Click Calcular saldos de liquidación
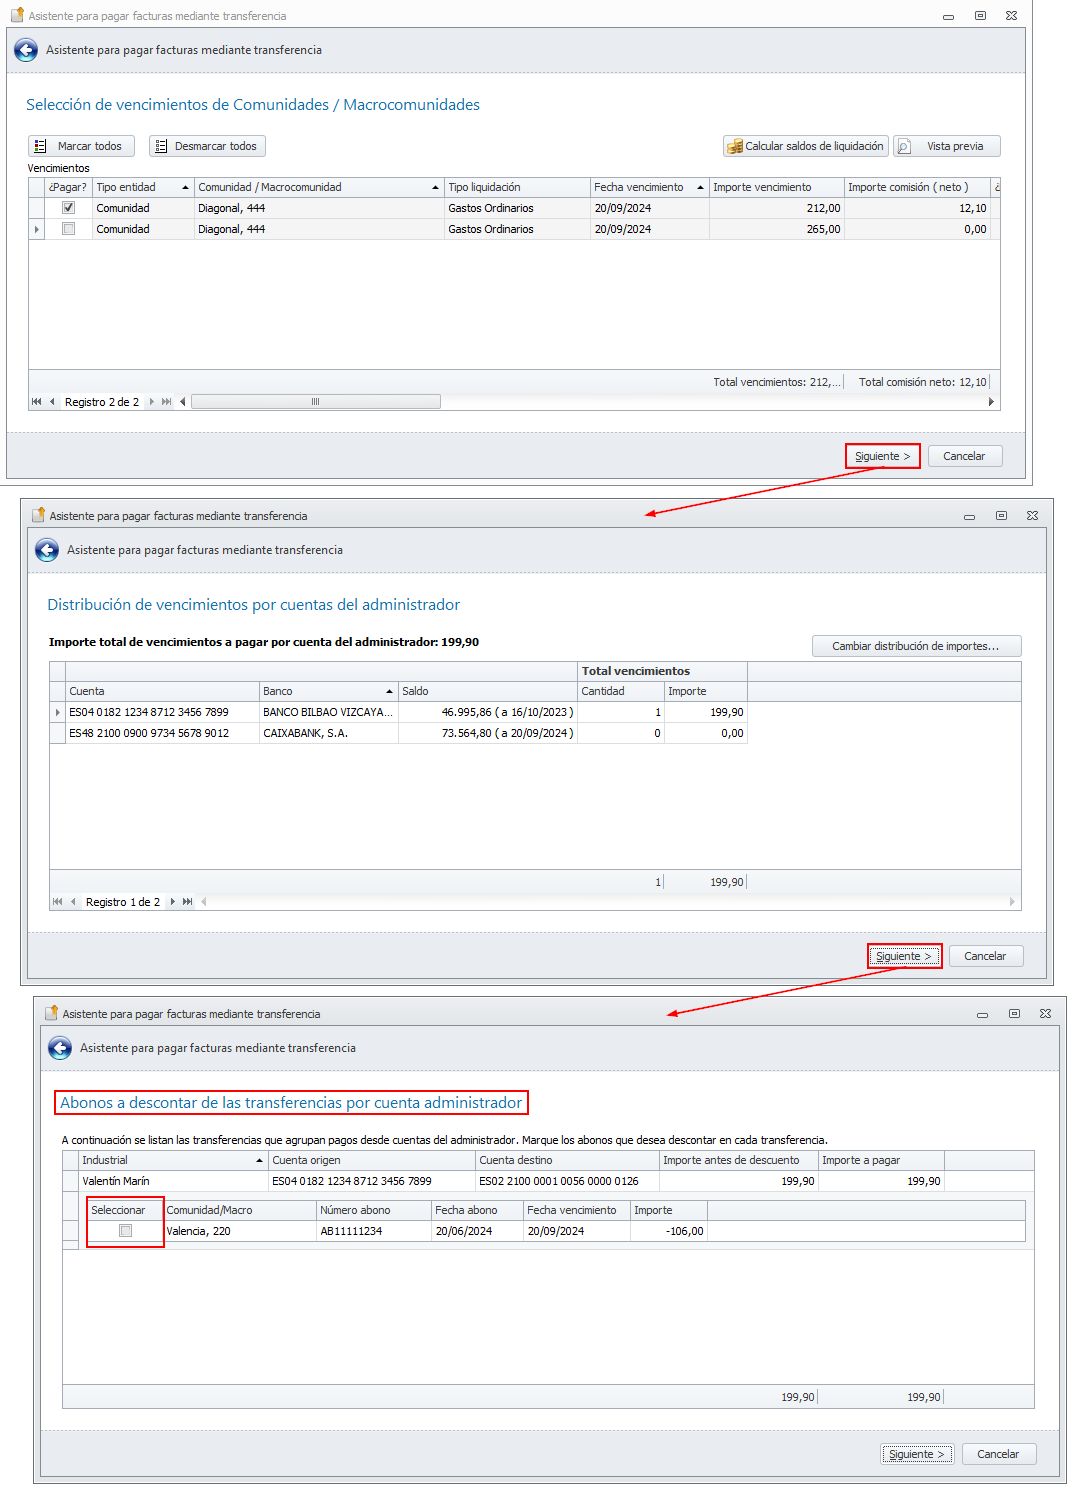Image resolution: width=1072 pixels, height=1490 pixels. (805, 146)
